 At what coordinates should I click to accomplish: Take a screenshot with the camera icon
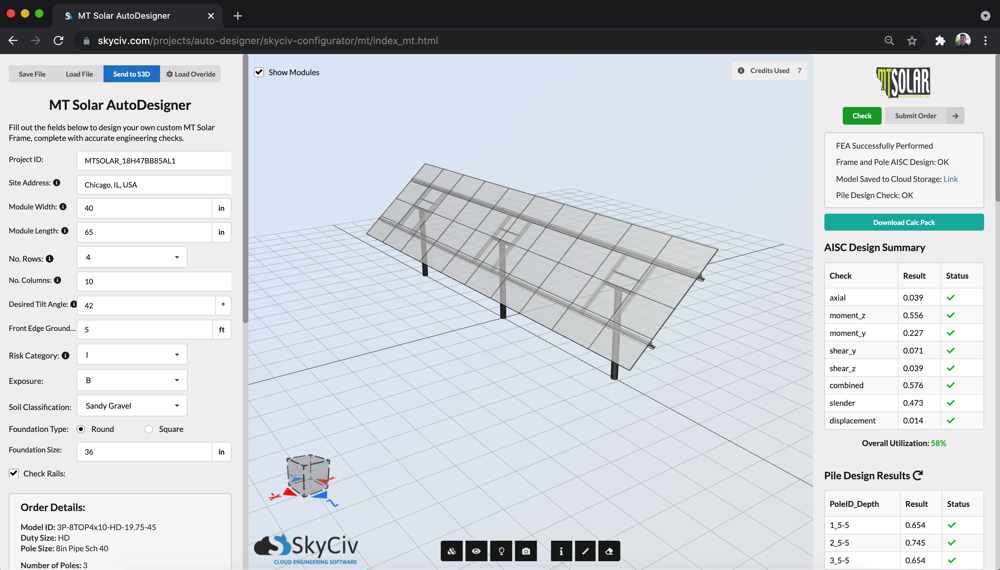[x=526, y=551]
